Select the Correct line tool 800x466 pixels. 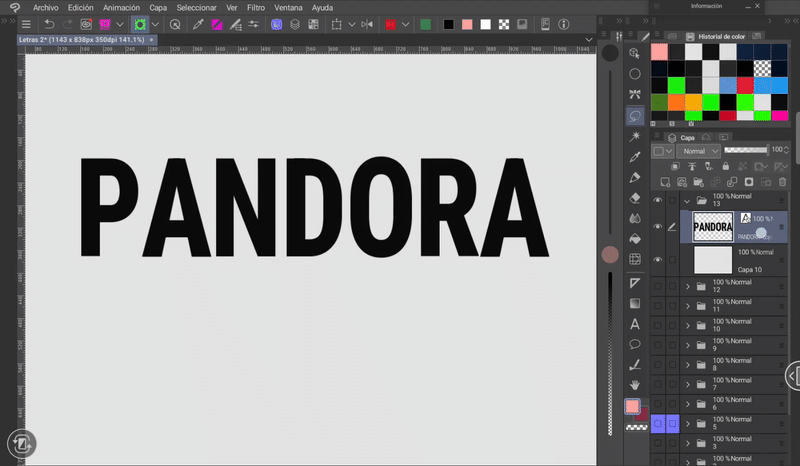pos(635,365)
